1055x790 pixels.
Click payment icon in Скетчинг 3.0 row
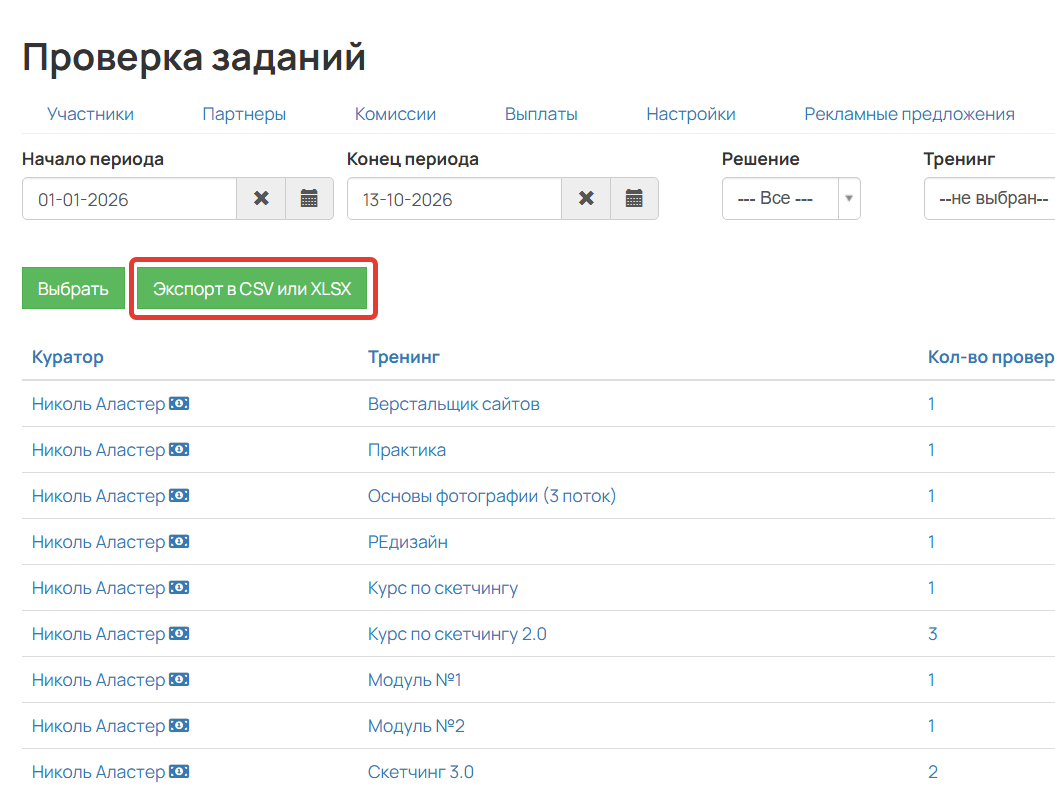click(179, 771)
